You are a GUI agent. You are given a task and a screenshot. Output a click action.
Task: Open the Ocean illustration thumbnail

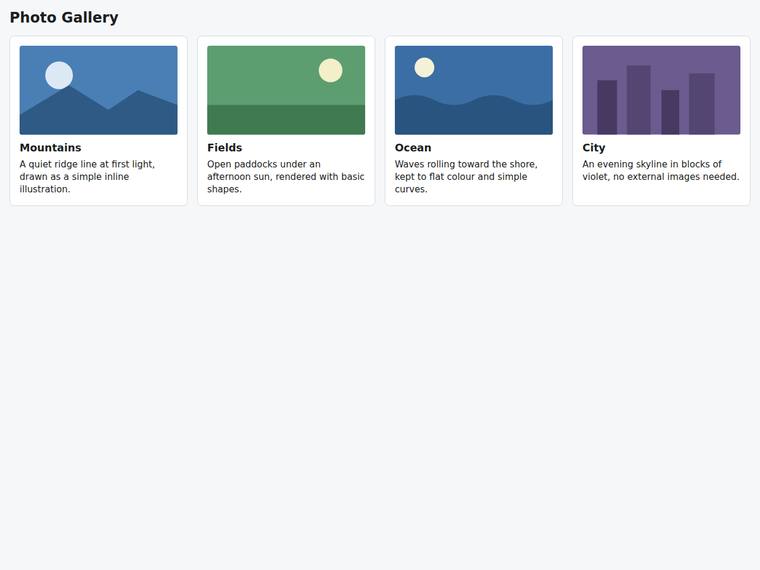[x=474, y=90]
